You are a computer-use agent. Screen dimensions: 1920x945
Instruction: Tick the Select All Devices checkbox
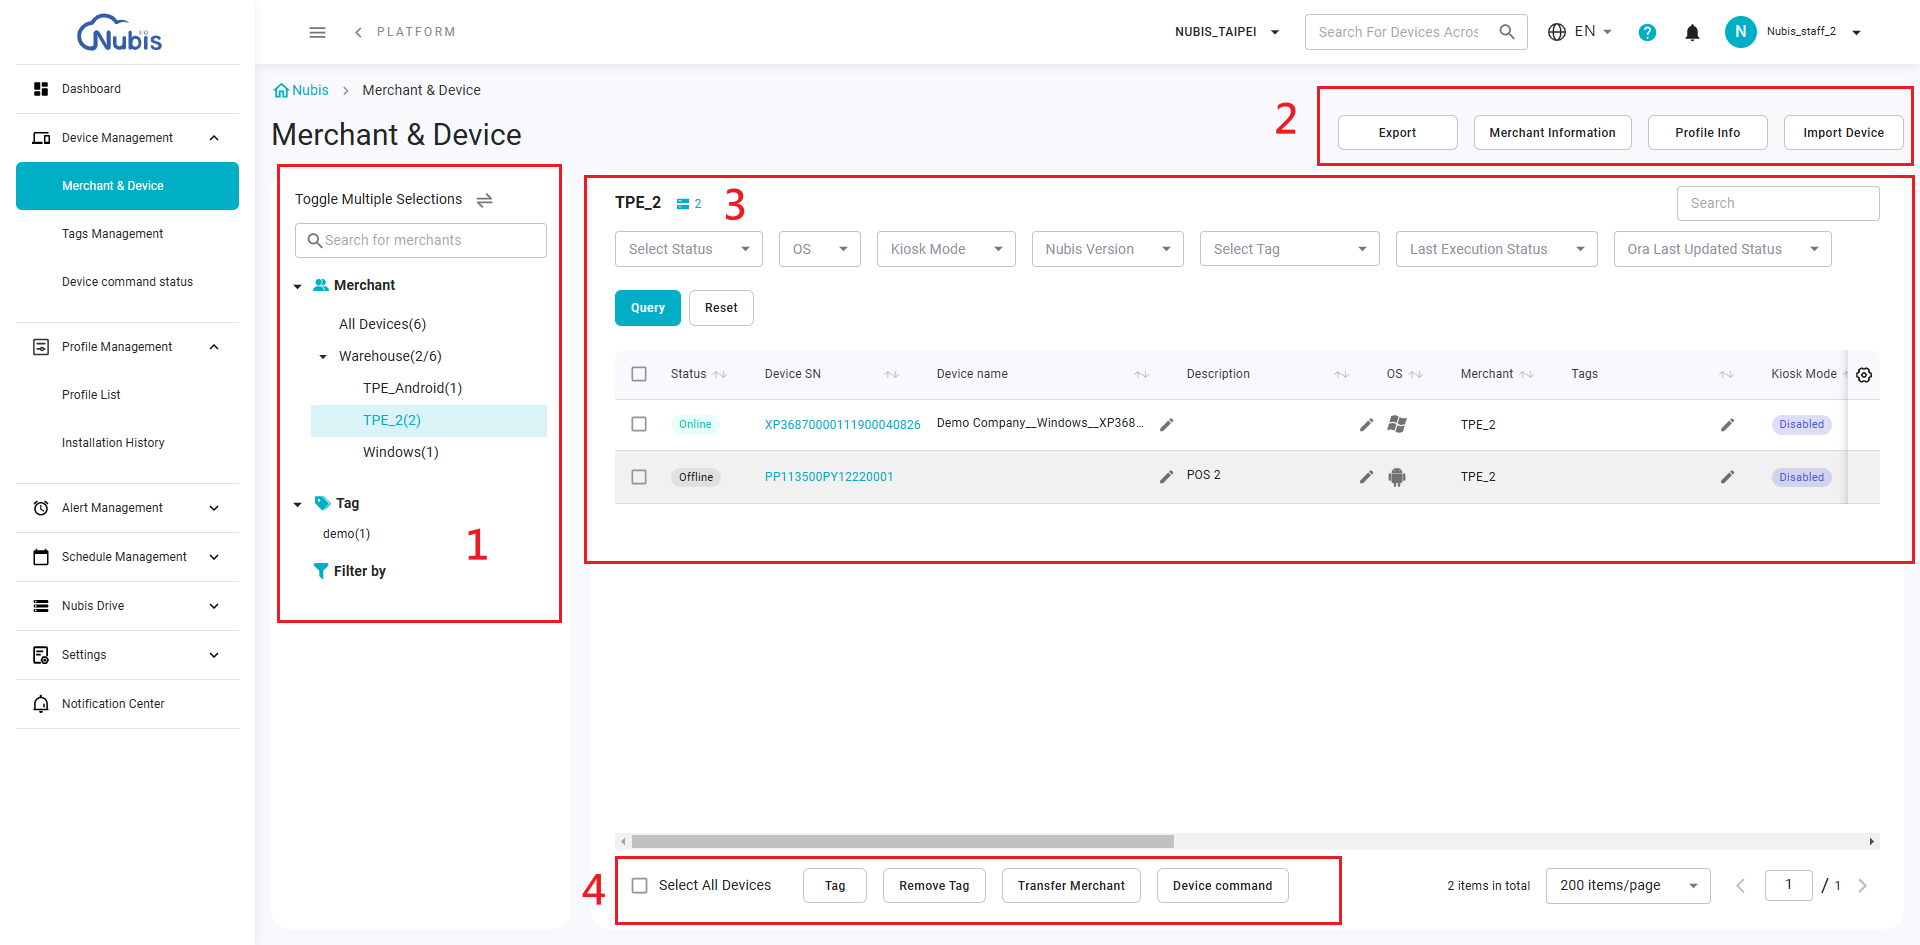pos(640,886)
